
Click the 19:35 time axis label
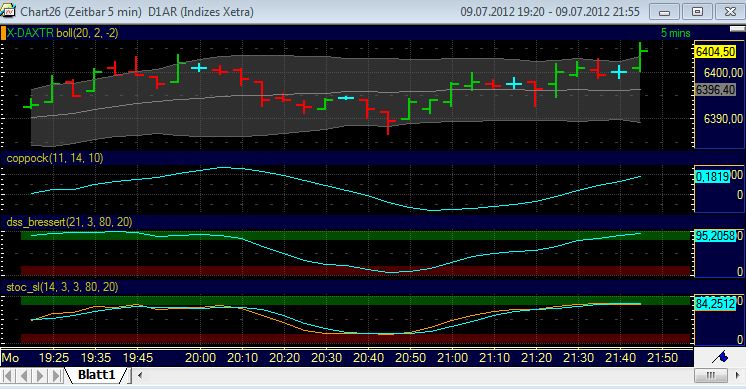pyautogui.click(x=96, y=358)
